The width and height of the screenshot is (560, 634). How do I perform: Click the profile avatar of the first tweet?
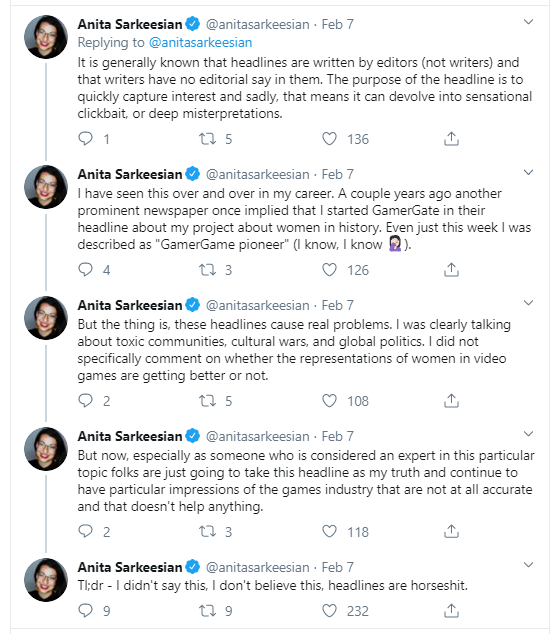pos(46,37)
